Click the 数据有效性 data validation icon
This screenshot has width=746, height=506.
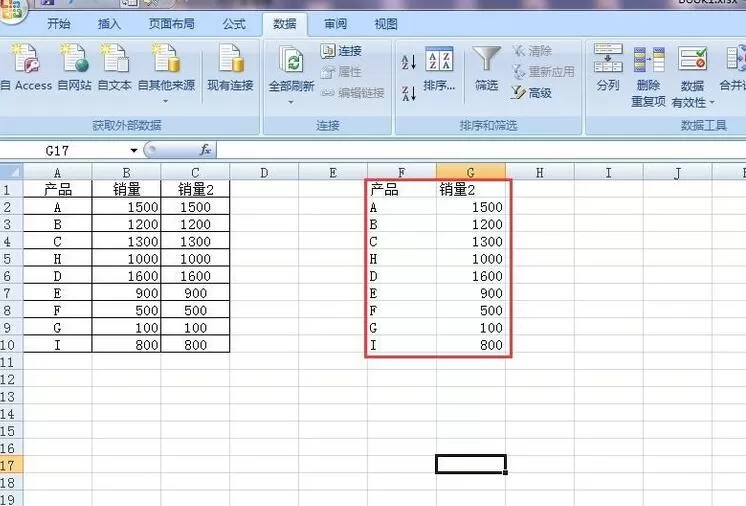pos(693,59)
